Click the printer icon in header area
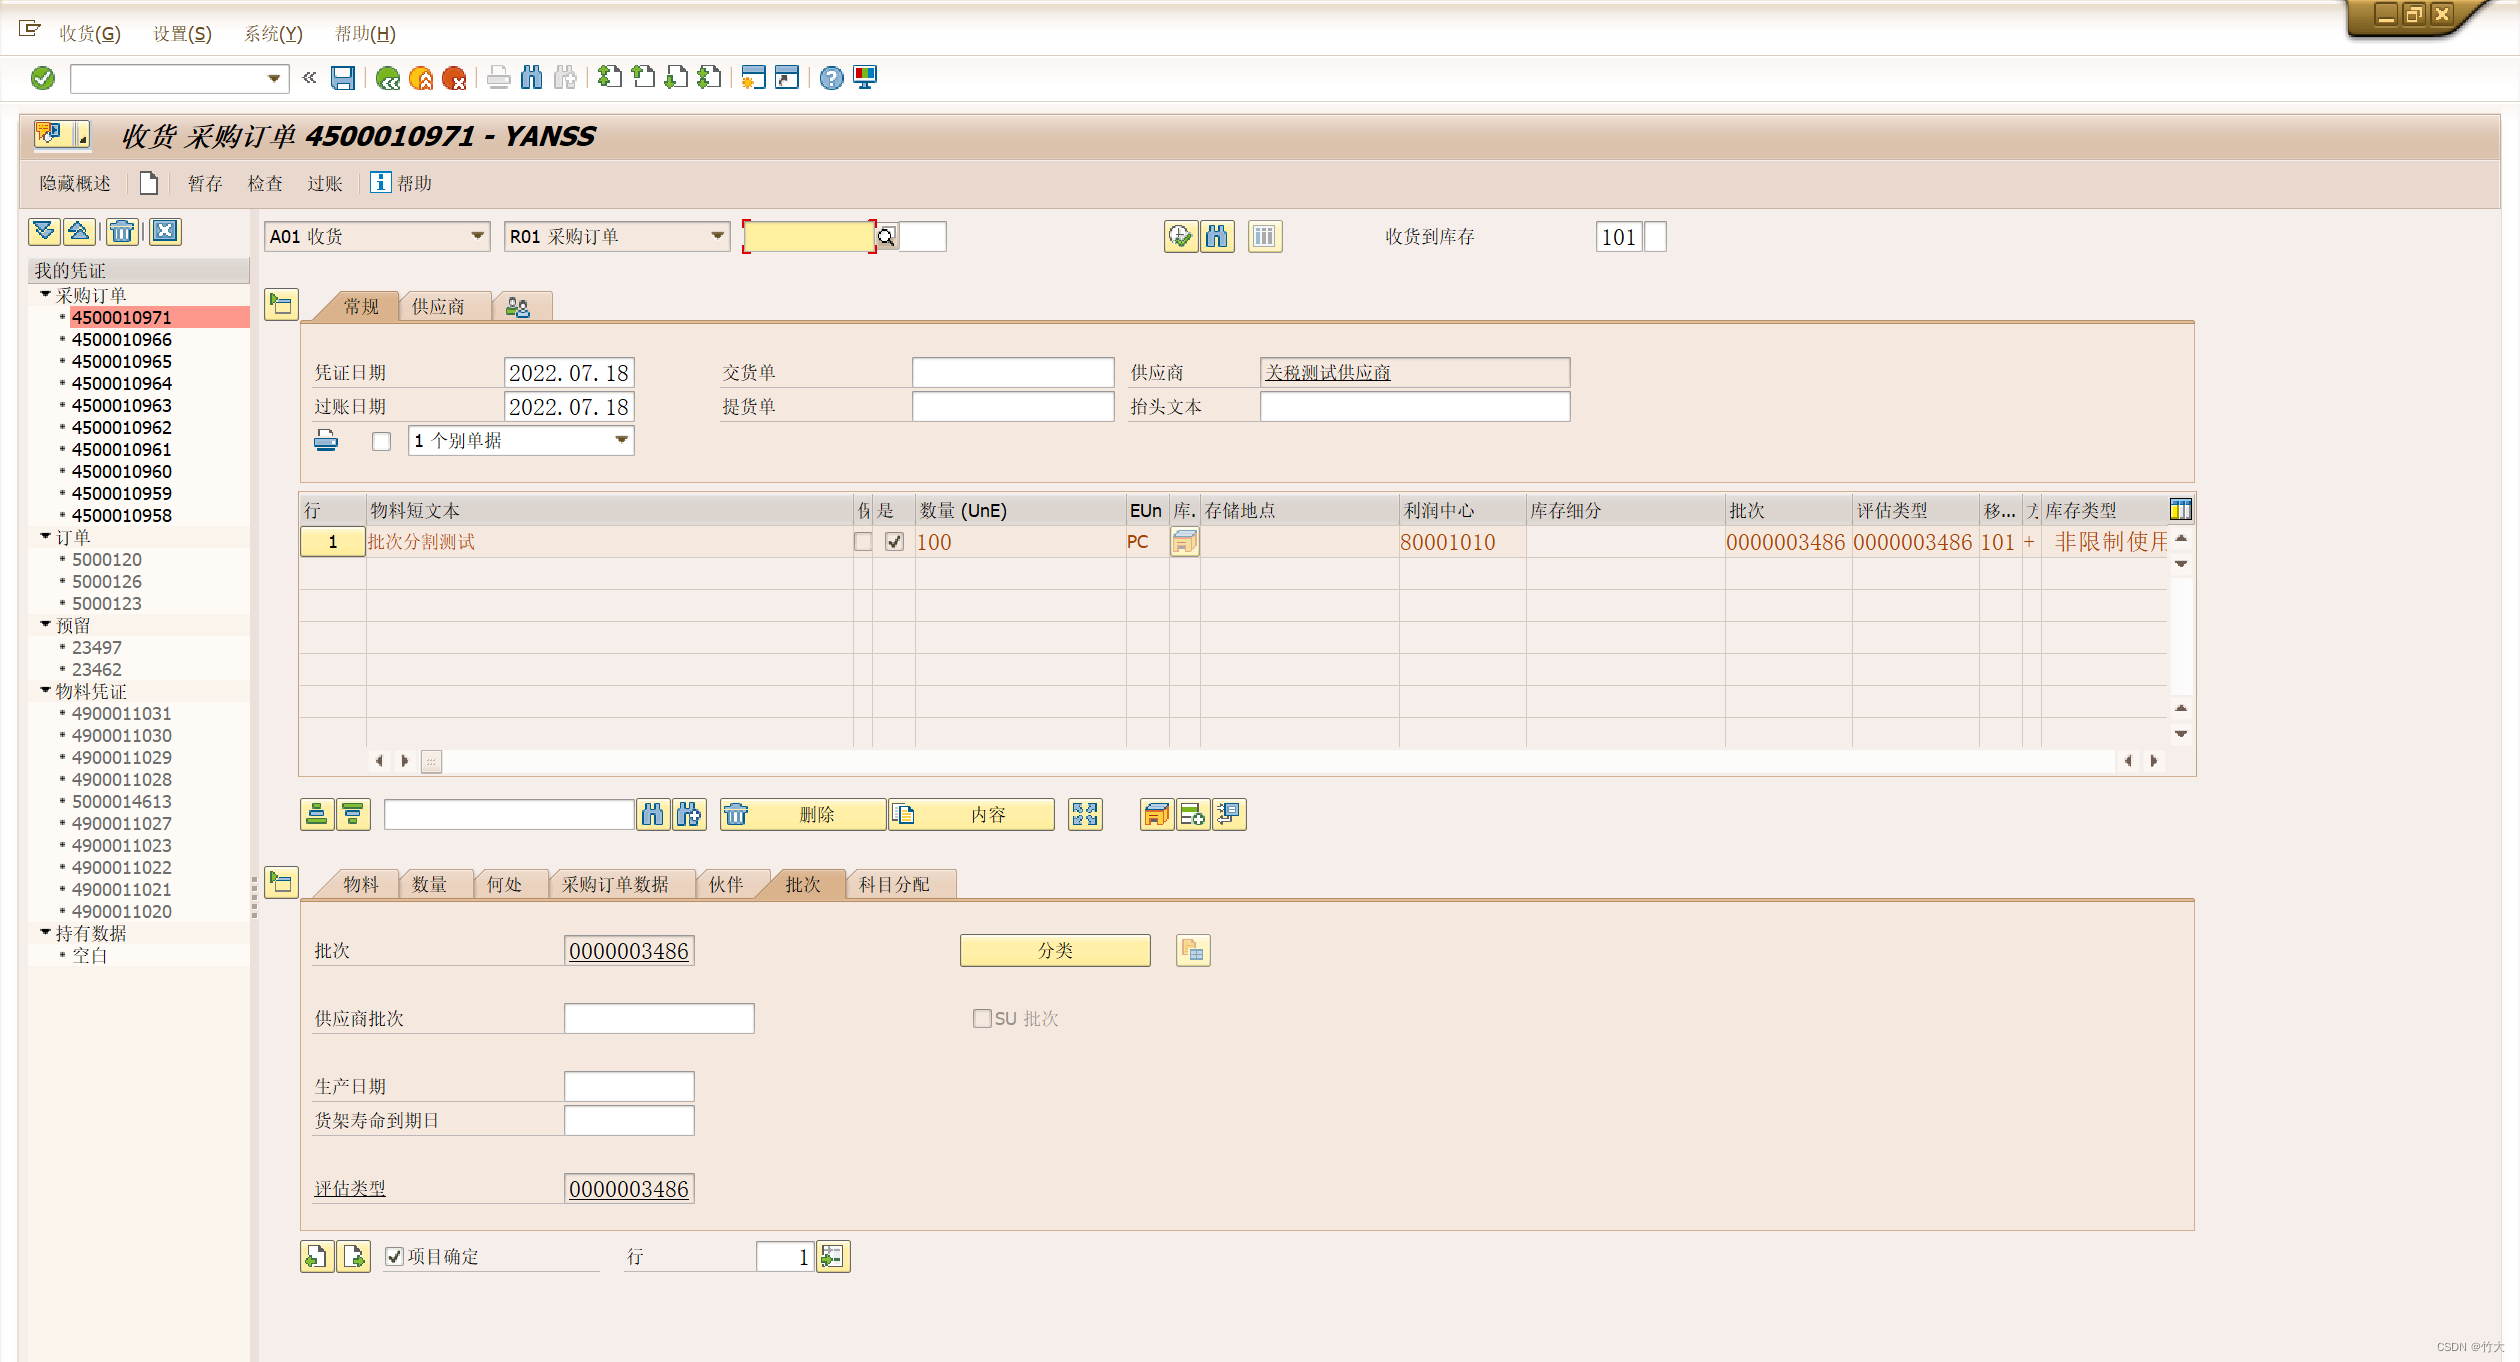Image resolution: width=2520 pixels, height=1362 pixels. click(326, 441)
